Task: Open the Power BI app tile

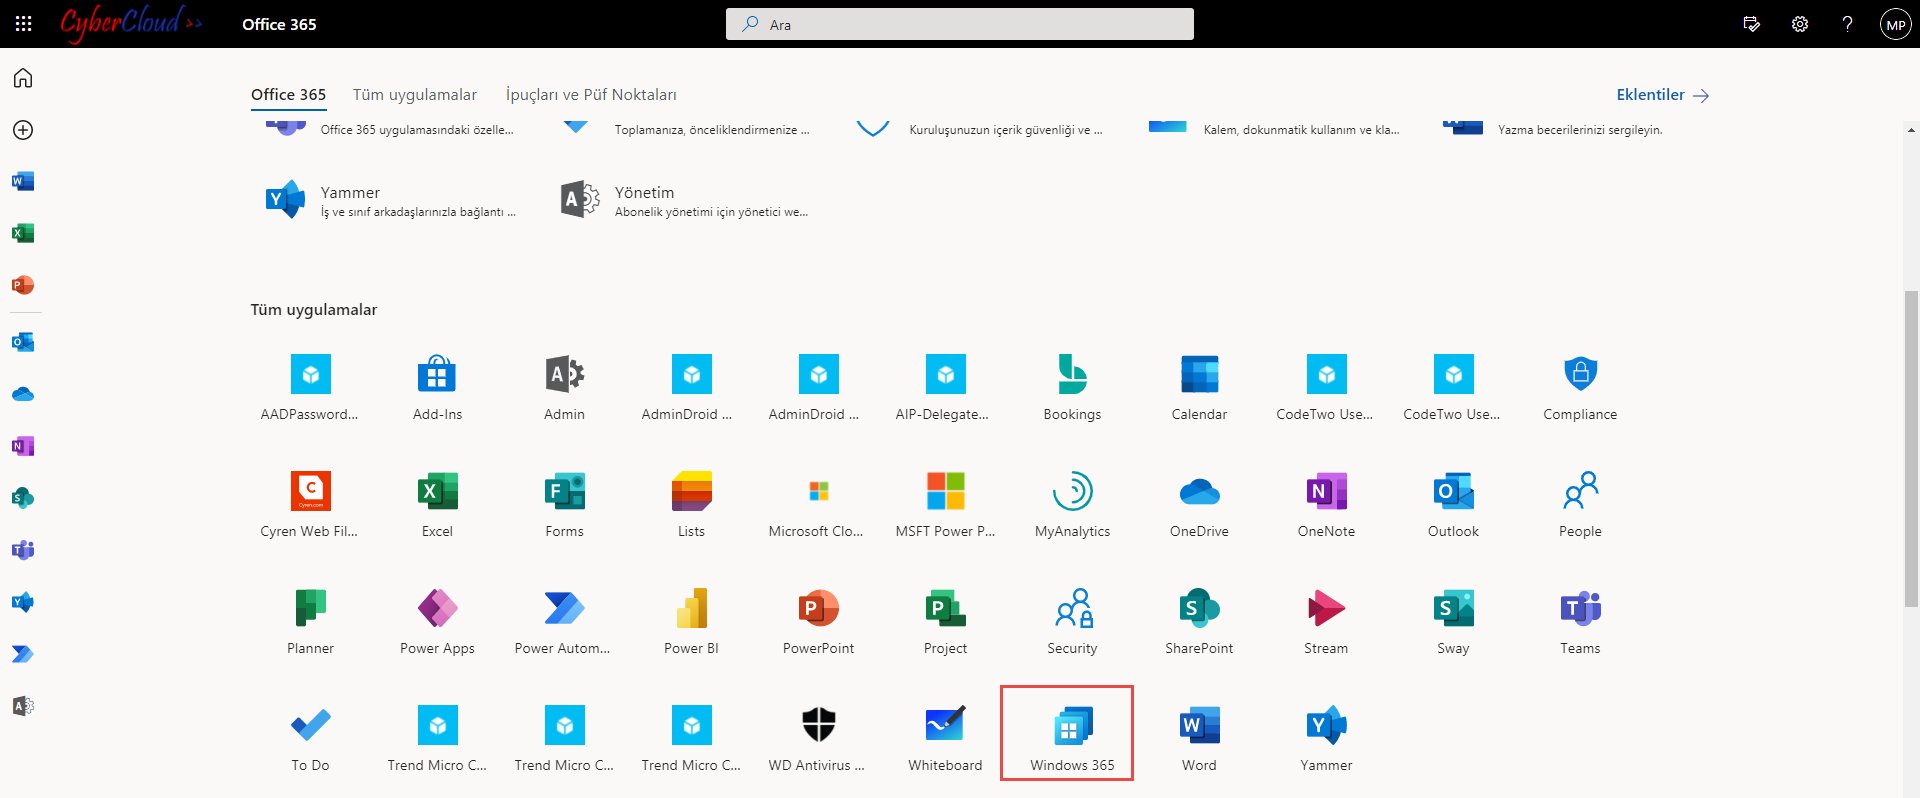Action: pyautogui.click(x=691, y=622)
